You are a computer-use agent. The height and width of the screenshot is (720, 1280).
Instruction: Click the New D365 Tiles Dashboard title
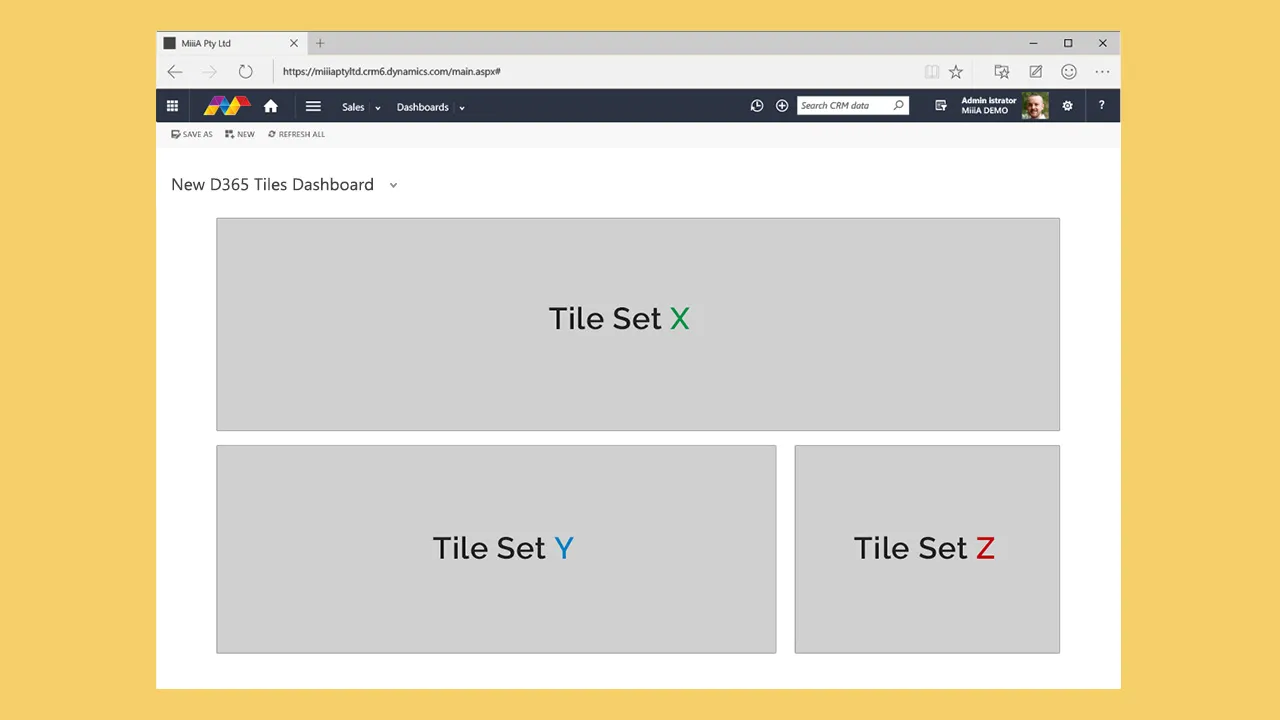click(x=272, y=185)
